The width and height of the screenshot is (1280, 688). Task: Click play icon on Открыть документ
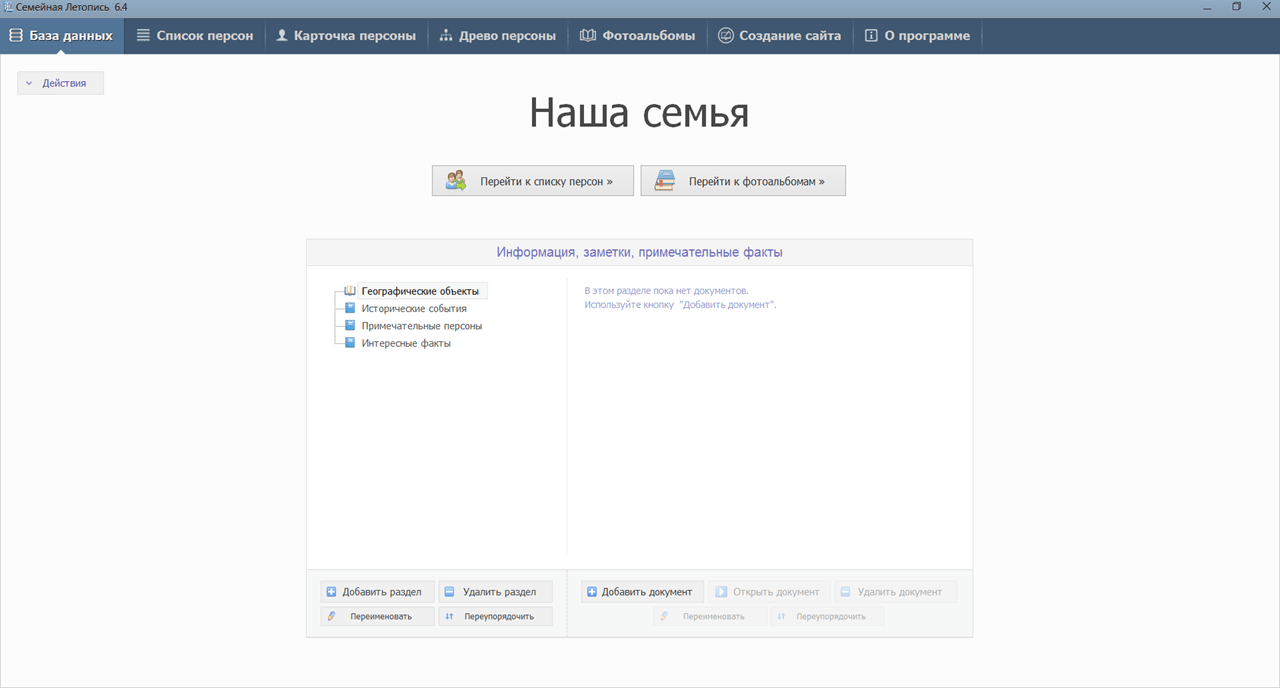[720, 592]
